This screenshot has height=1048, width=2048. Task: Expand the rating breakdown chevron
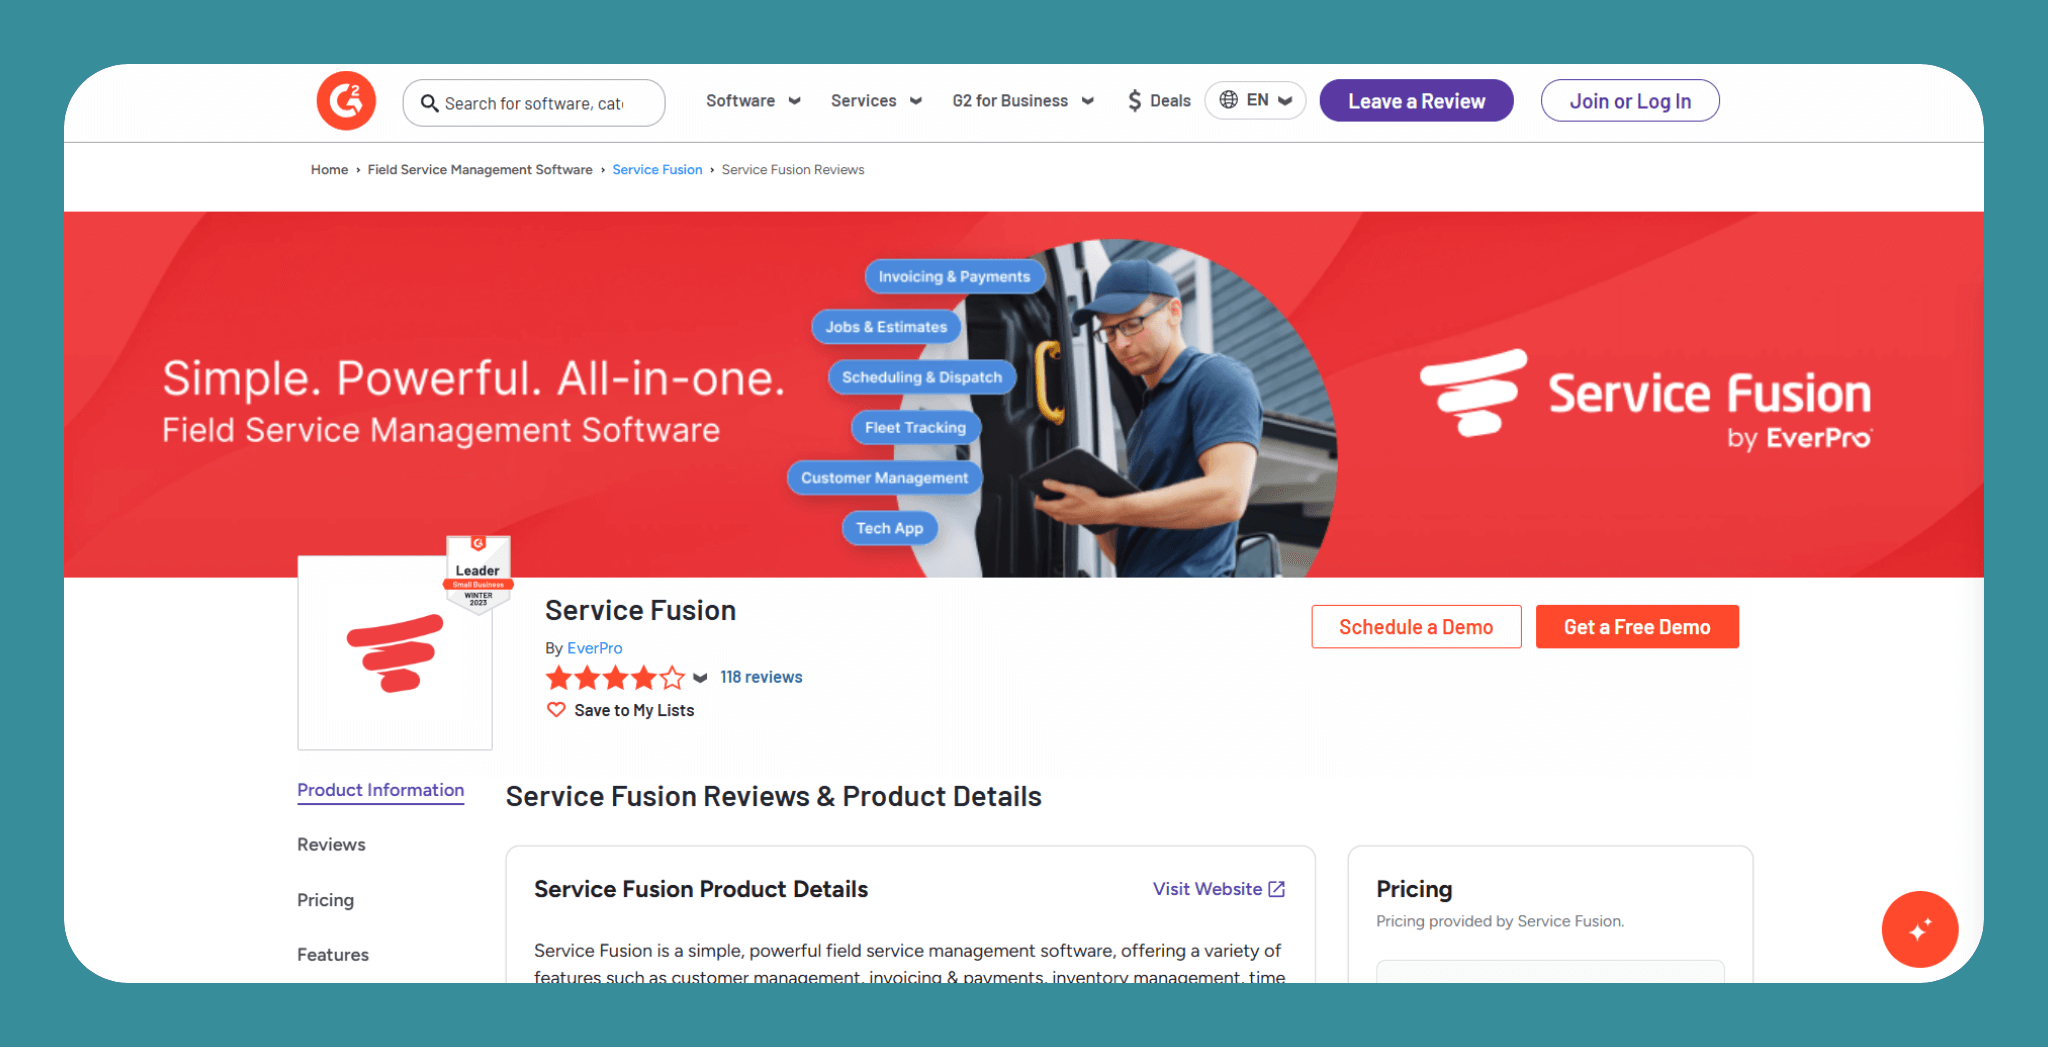(x=700, y=678)
